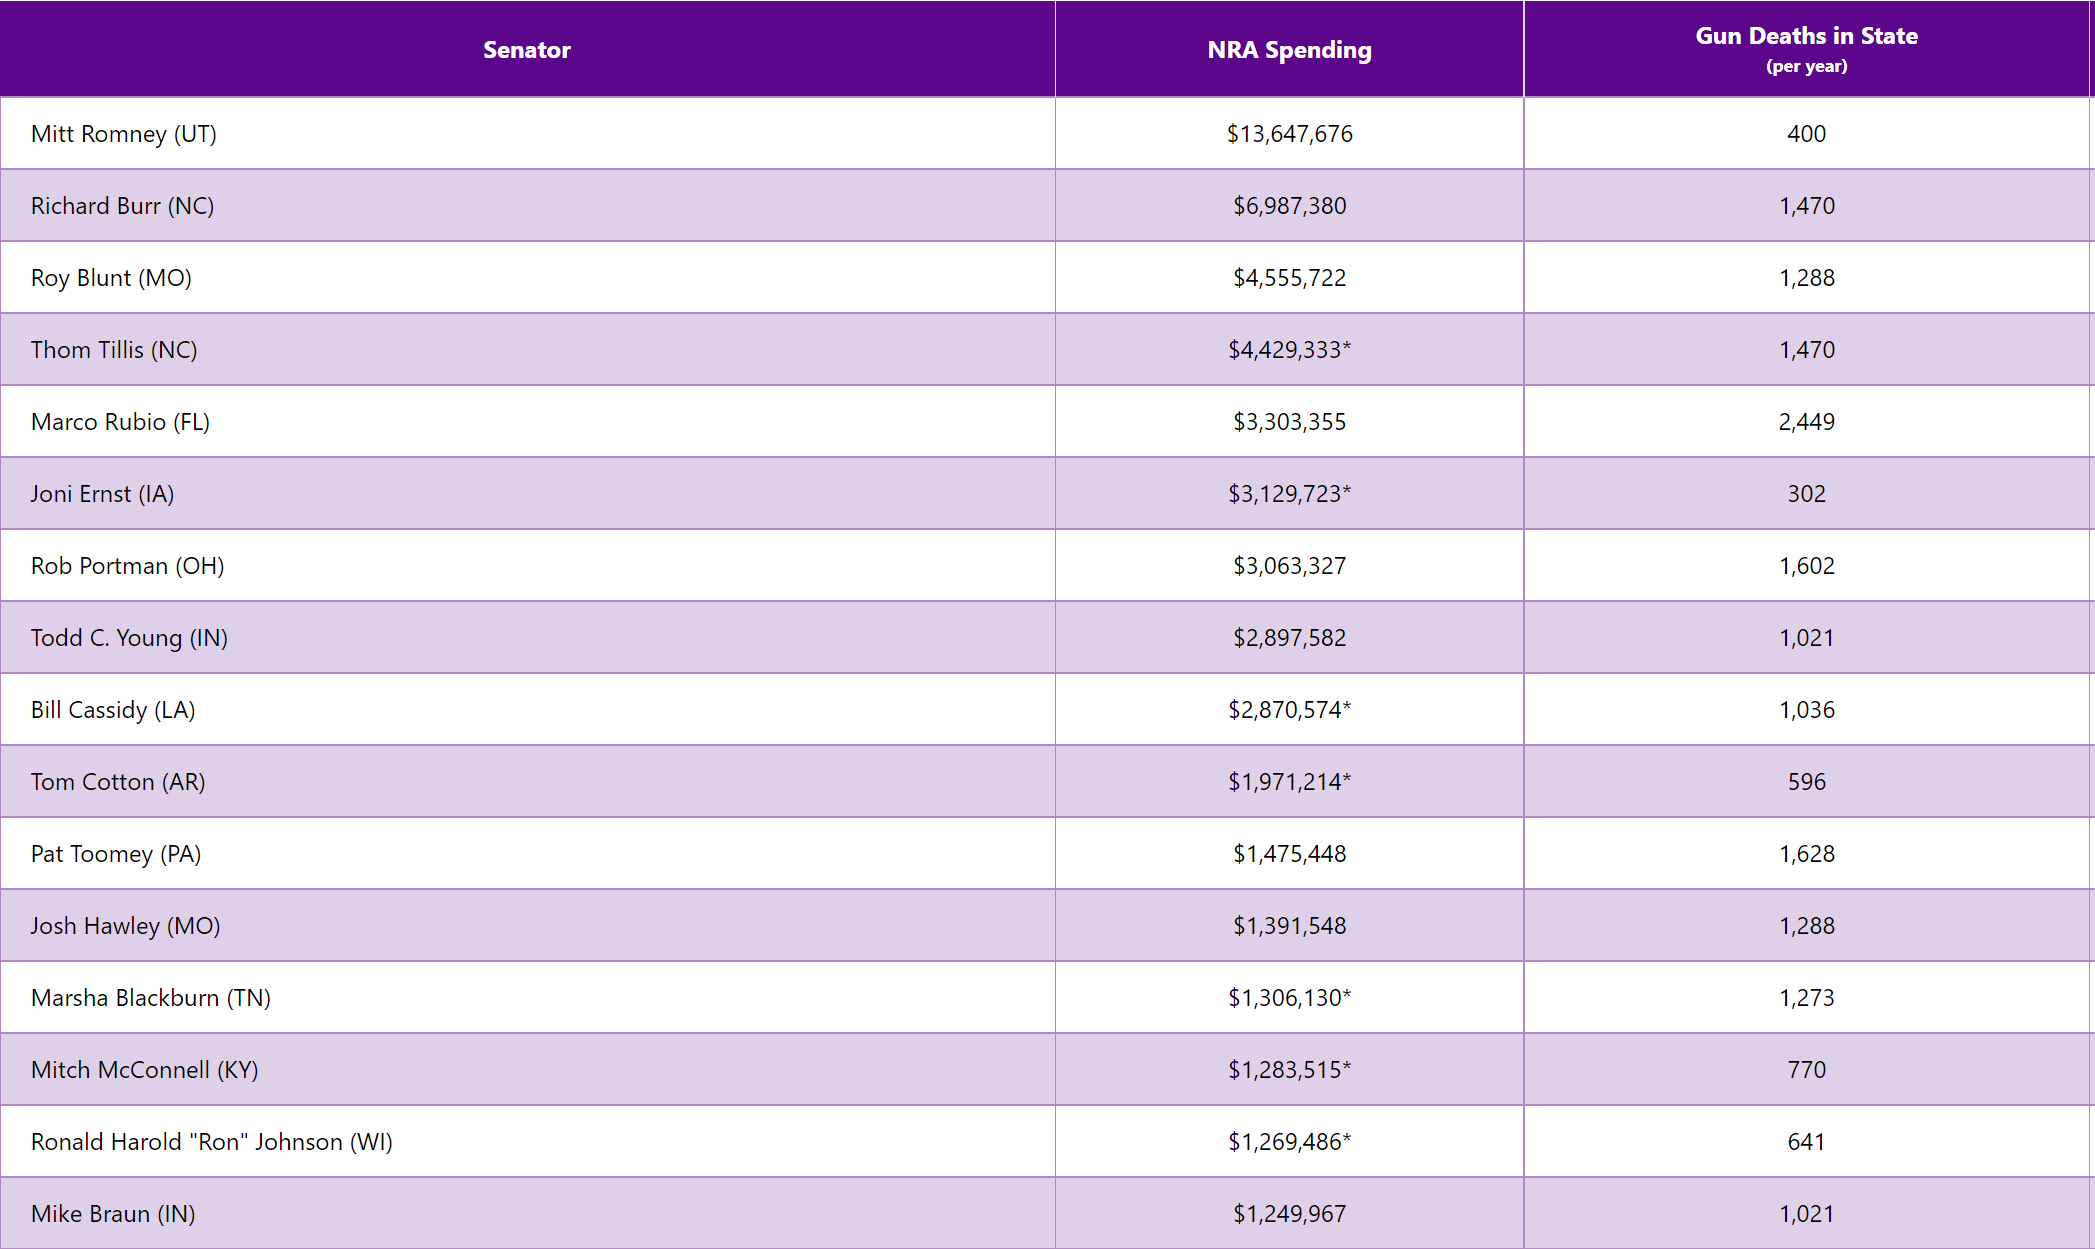Select the Joni Ernst (IA) row name
Screen dimensions: 2095x1249
point(102,494)
